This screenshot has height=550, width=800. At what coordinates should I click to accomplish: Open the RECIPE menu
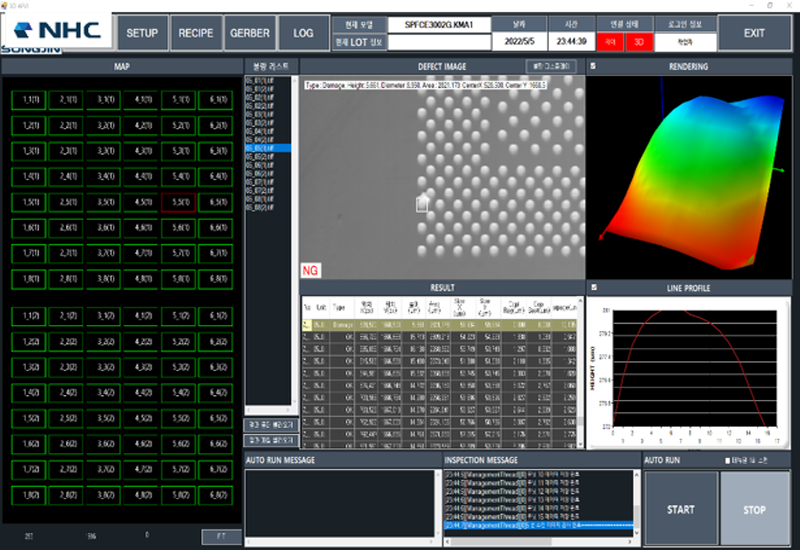tap(196, 33)
